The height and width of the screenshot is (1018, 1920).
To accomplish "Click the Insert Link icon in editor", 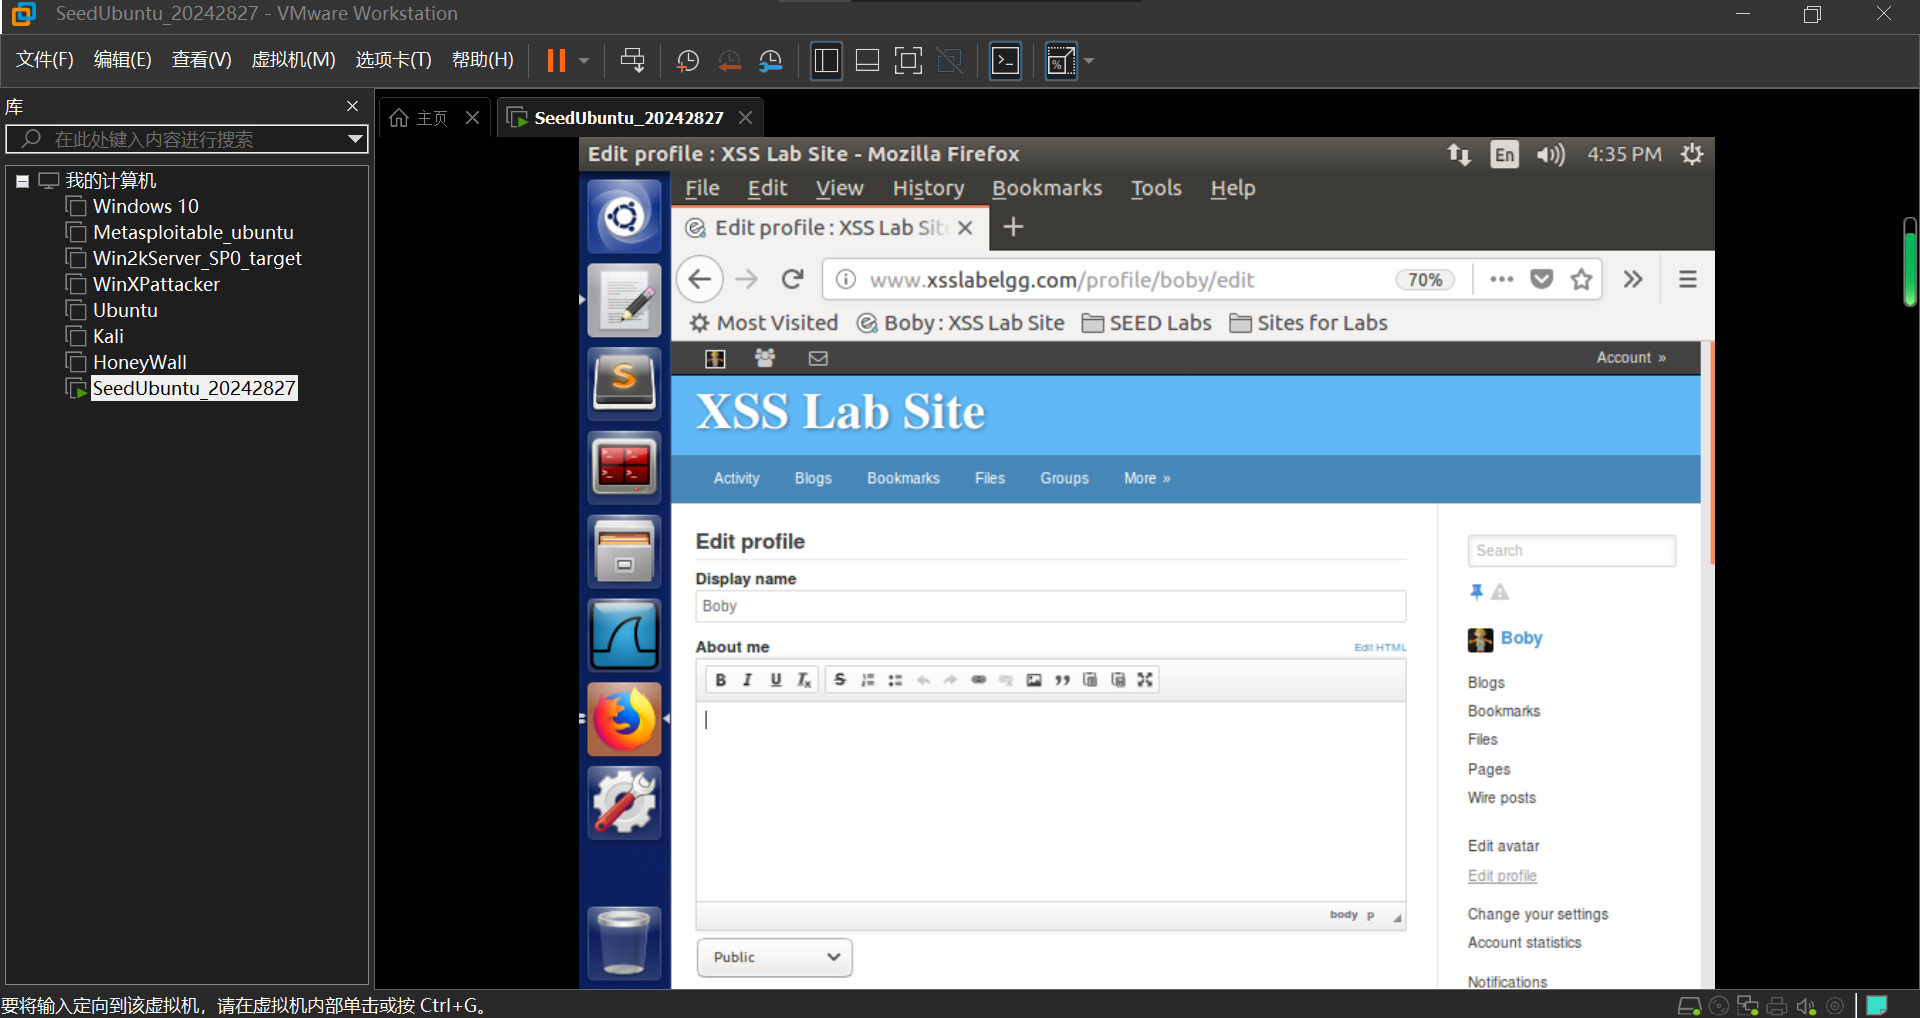I will tap(978, 680).
